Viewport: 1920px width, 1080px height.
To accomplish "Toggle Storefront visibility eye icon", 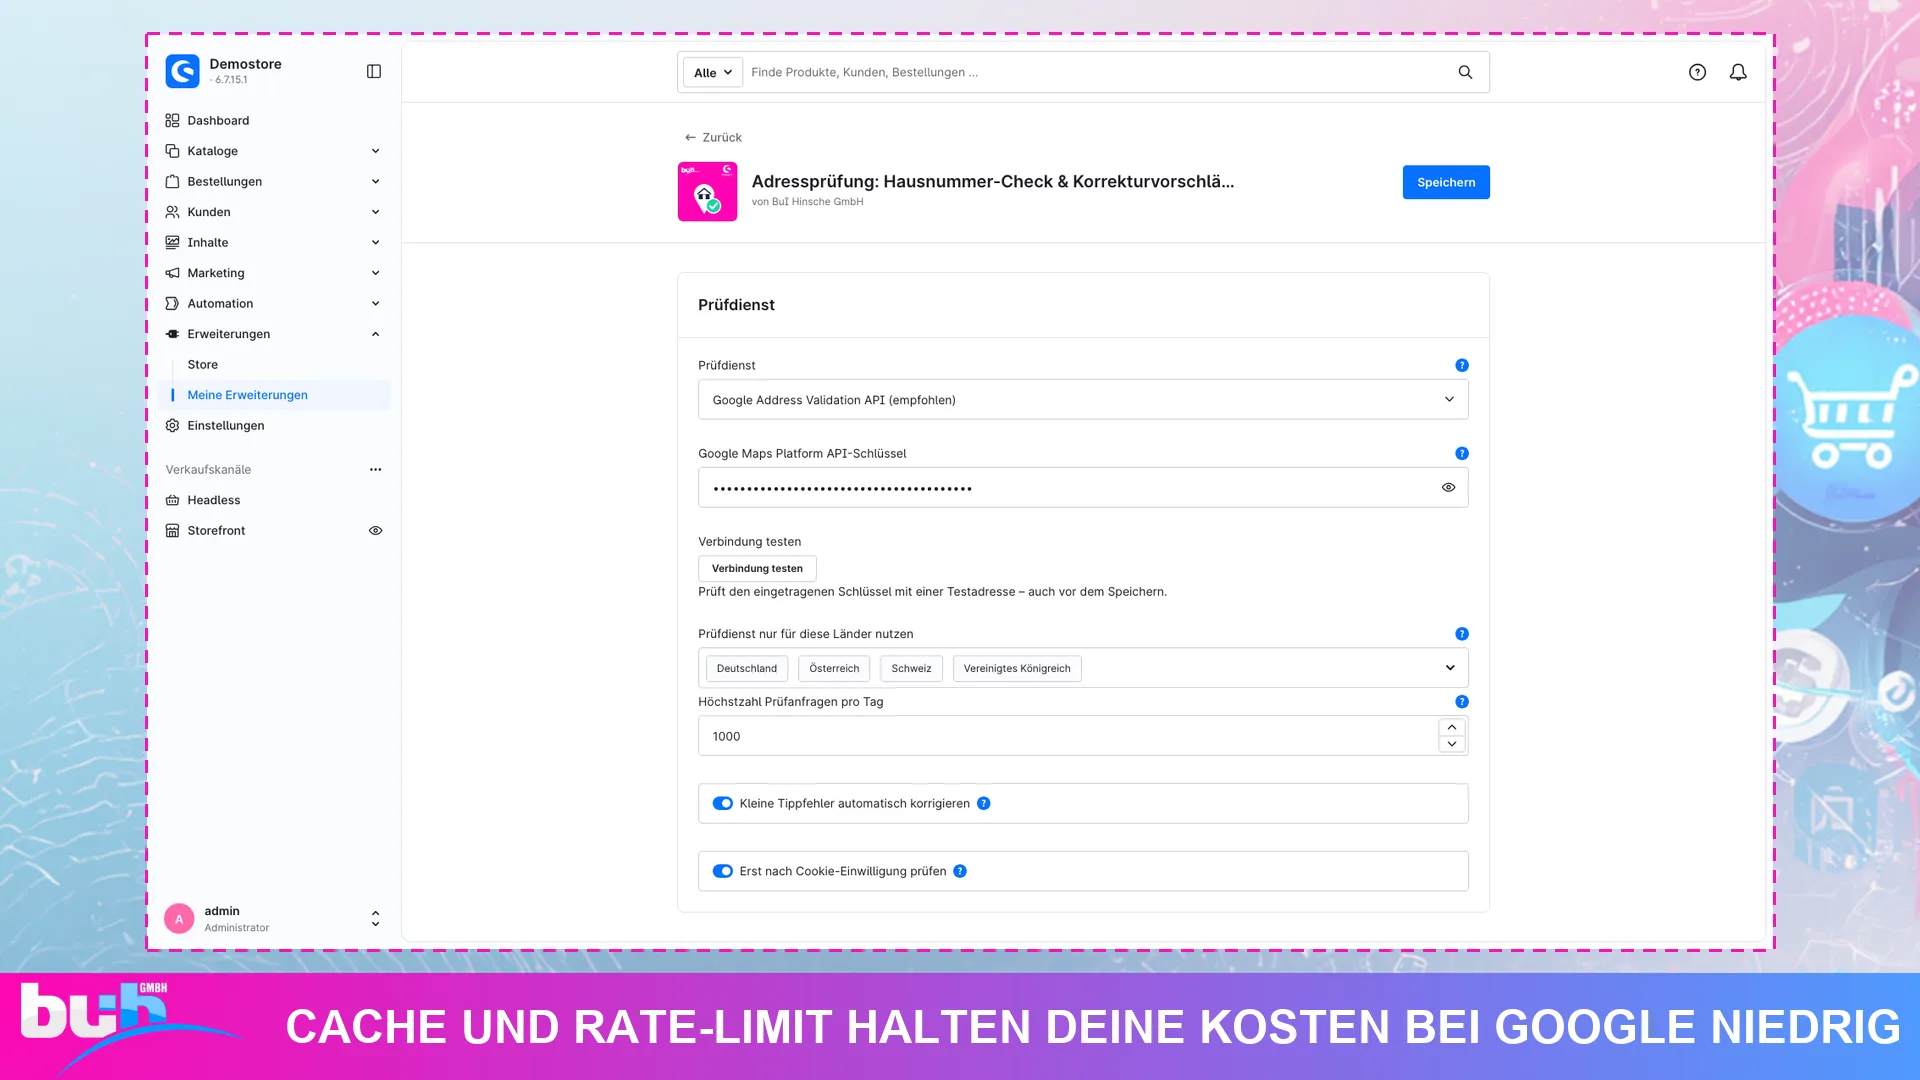I will [375, 530].
